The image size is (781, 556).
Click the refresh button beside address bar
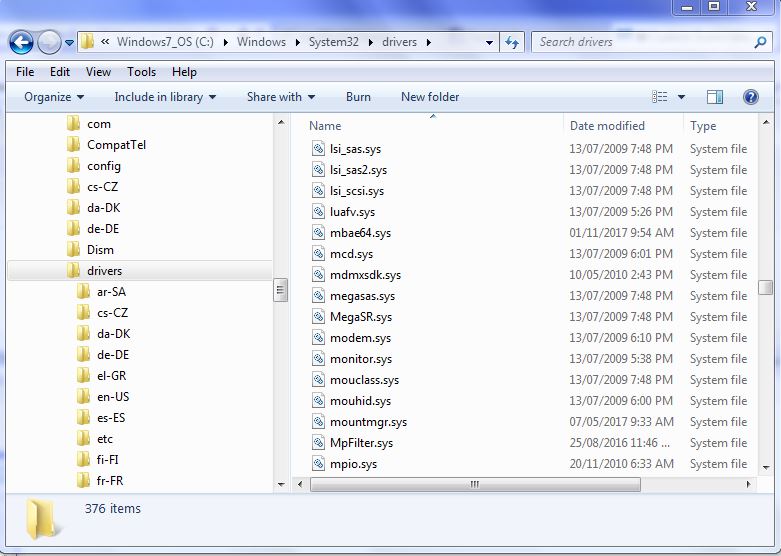pyautogui.click(x=512, y=42)
